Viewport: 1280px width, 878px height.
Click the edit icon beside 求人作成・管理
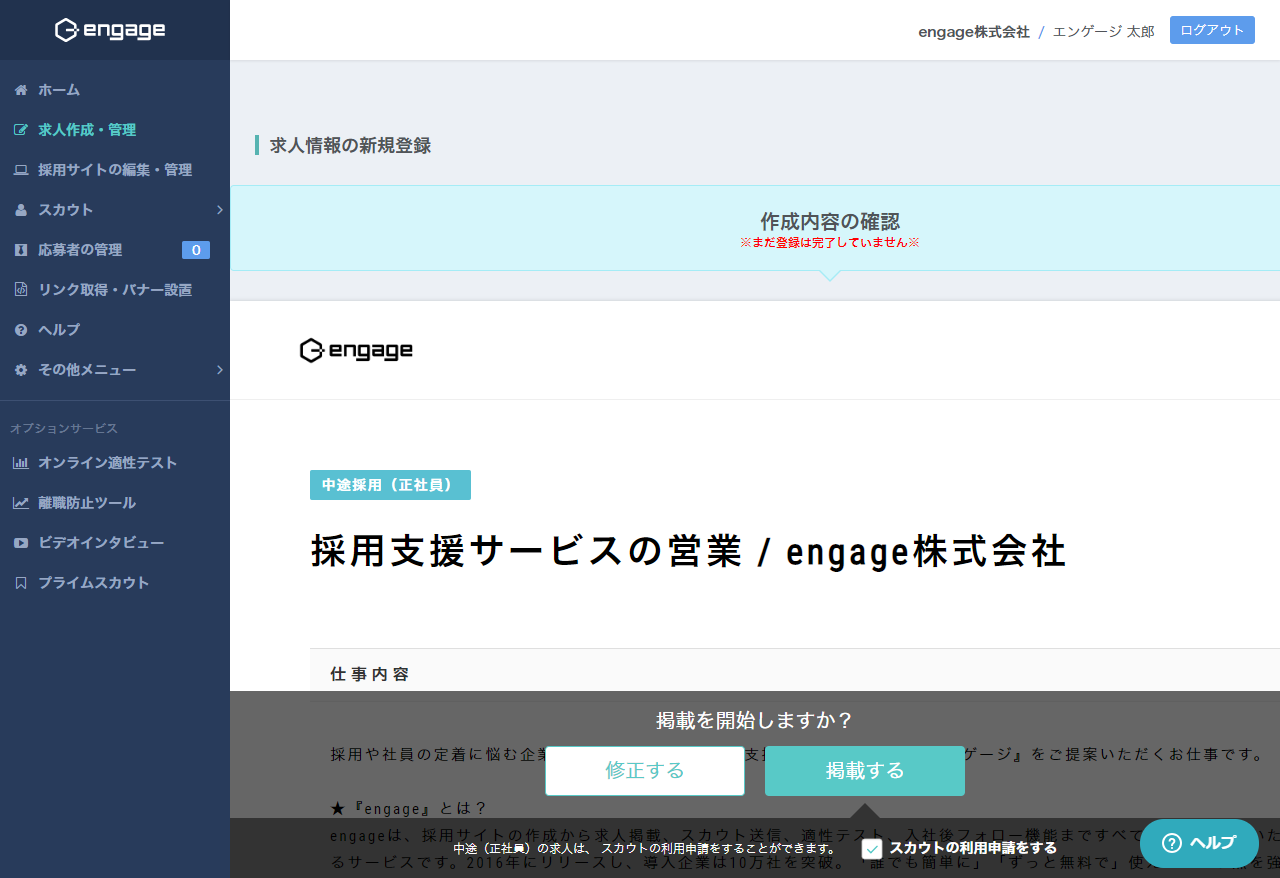click(21, 130)
